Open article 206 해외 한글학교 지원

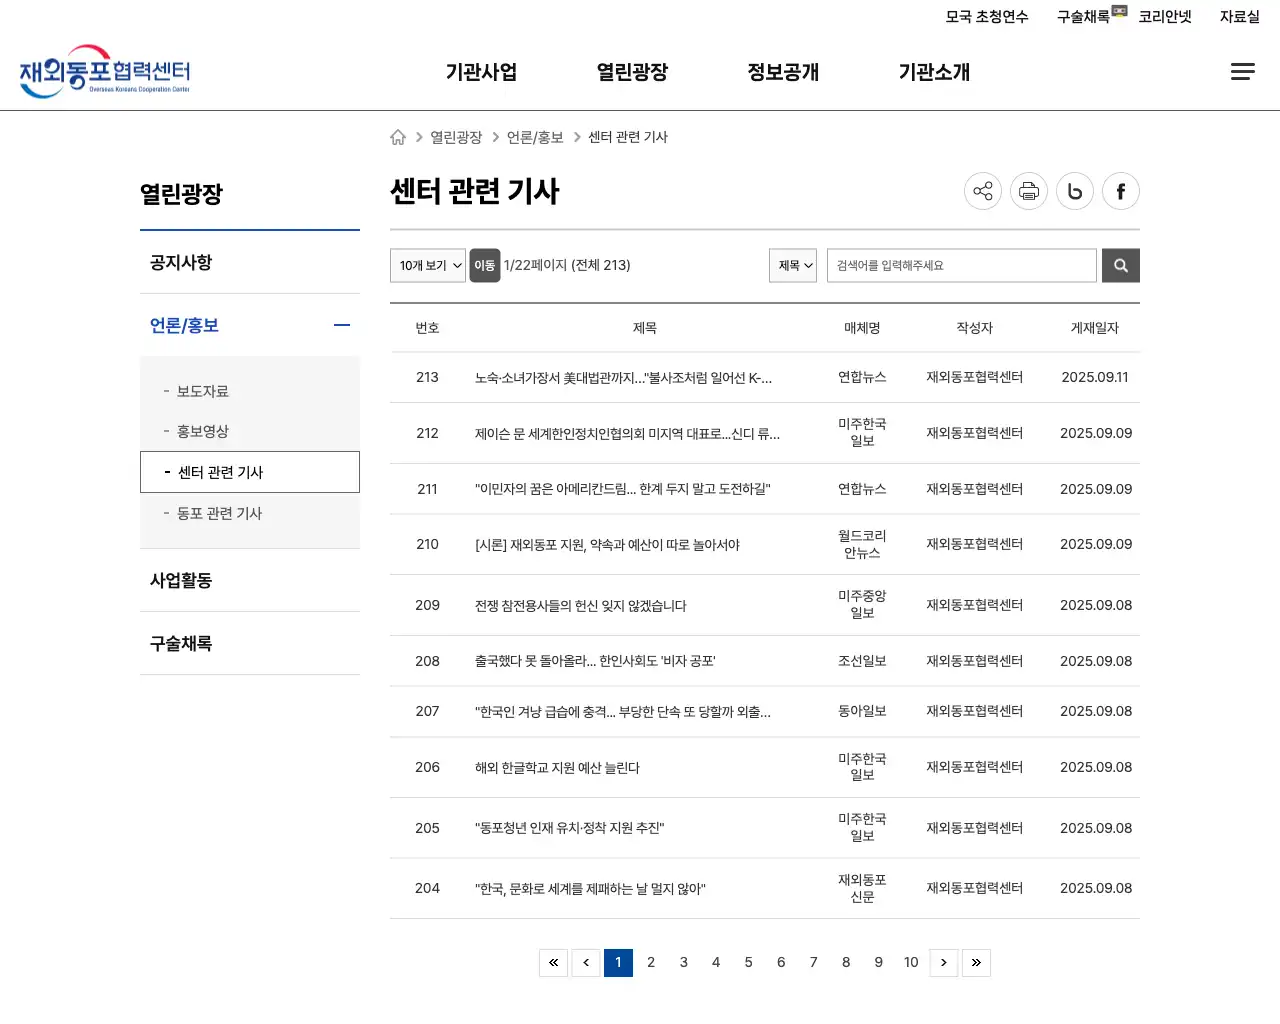[557, 767]
